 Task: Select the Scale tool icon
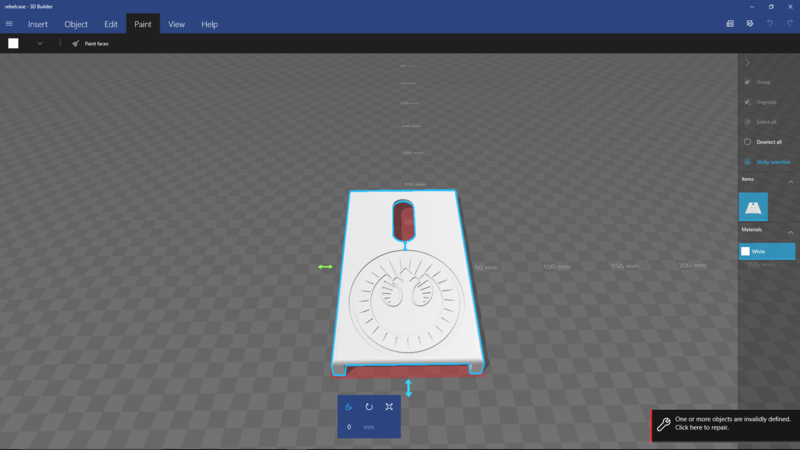point(389,407)
